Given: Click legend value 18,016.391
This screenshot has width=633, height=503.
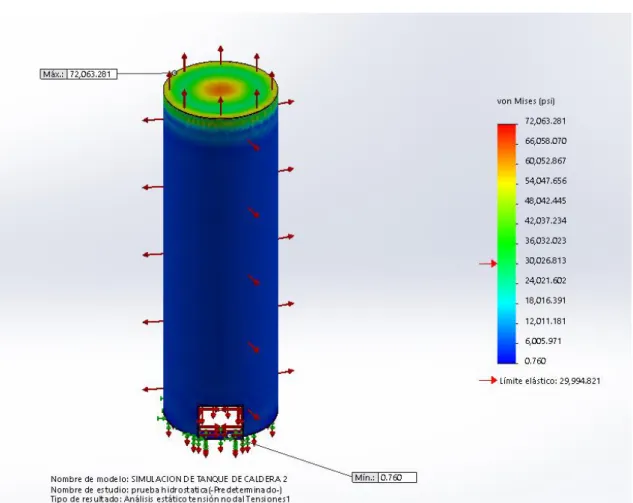Looking at the screenshot, I should click(x=545, y=301).
